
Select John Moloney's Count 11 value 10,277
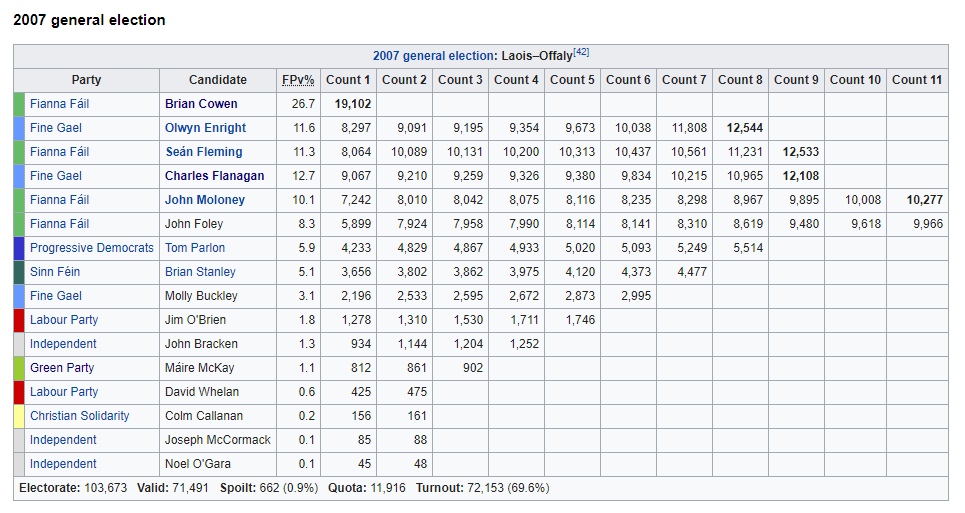pos(924,200)
